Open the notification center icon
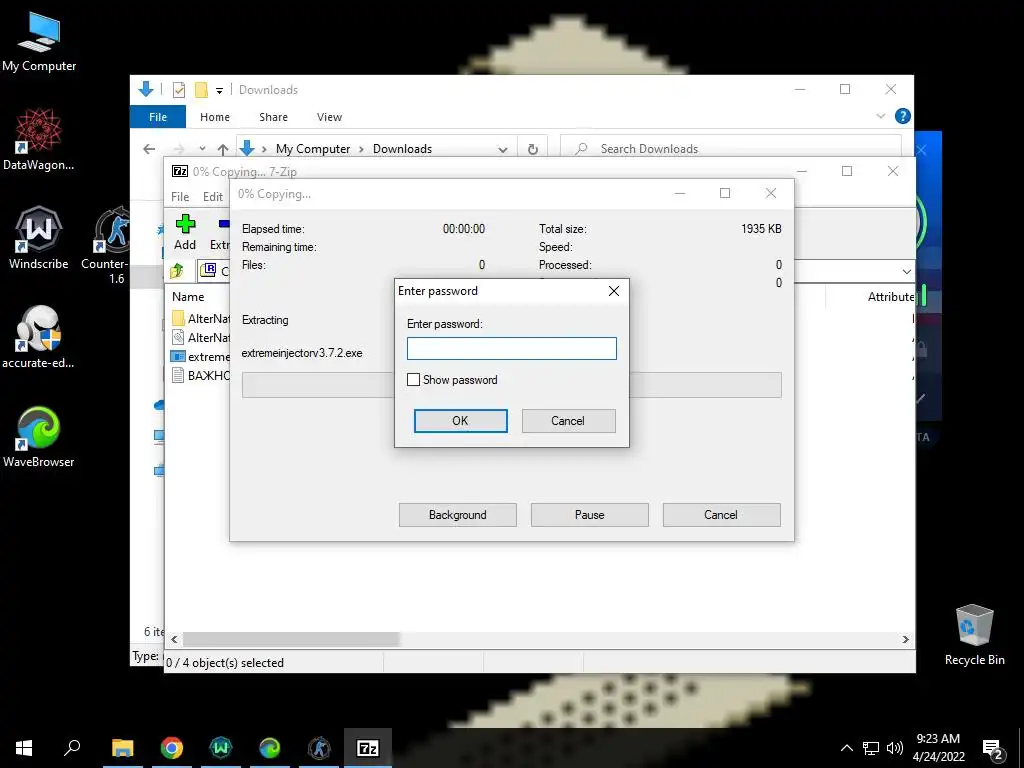The image size is (1024, 768). [993, 749]
